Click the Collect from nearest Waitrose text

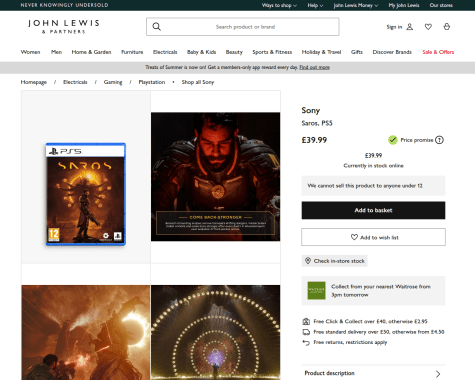[x=381, y=291]
